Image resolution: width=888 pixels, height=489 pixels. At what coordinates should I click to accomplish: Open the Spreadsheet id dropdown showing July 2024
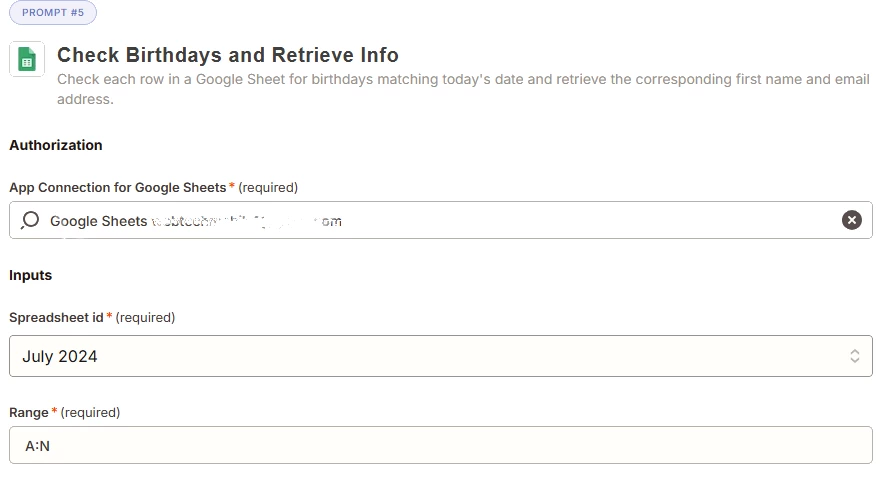(x=441, y=356)
